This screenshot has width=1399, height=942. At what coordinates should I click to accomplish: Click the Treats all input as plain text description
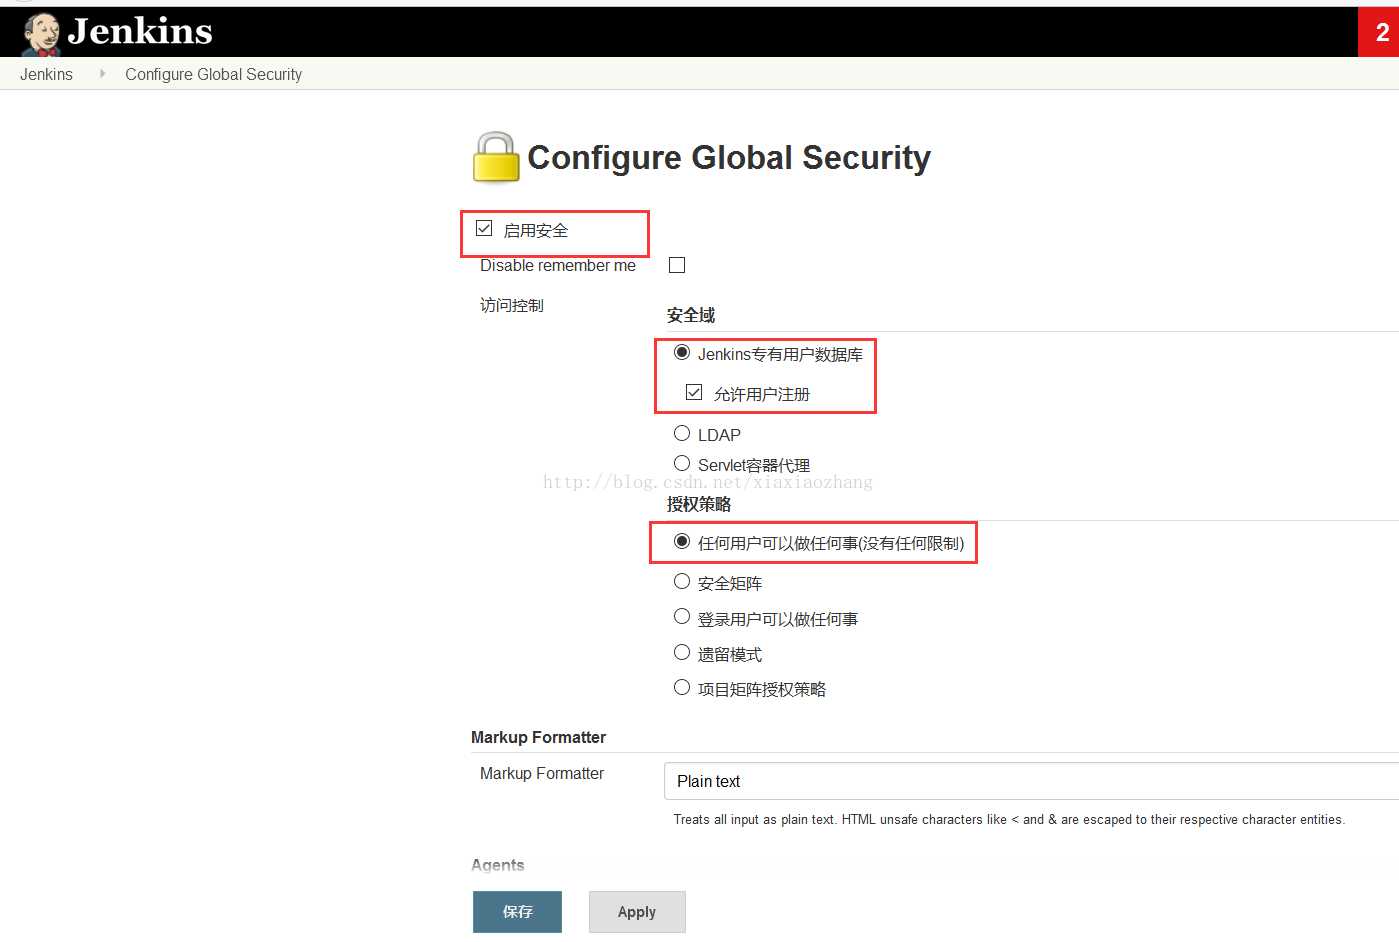(x=1009, y=819)
